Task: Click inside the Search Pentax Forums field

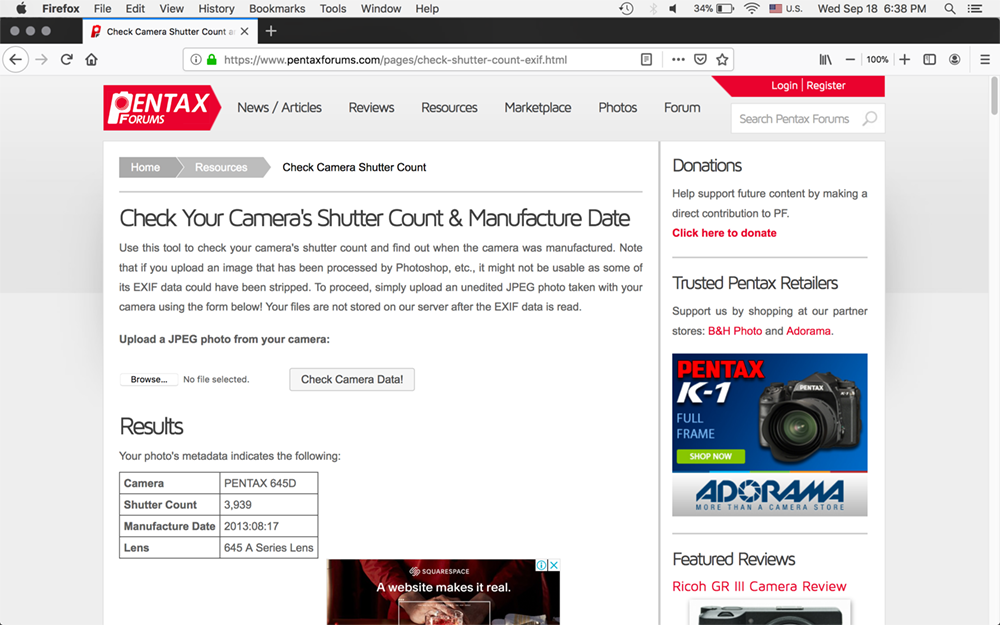Action: [795, 119]
